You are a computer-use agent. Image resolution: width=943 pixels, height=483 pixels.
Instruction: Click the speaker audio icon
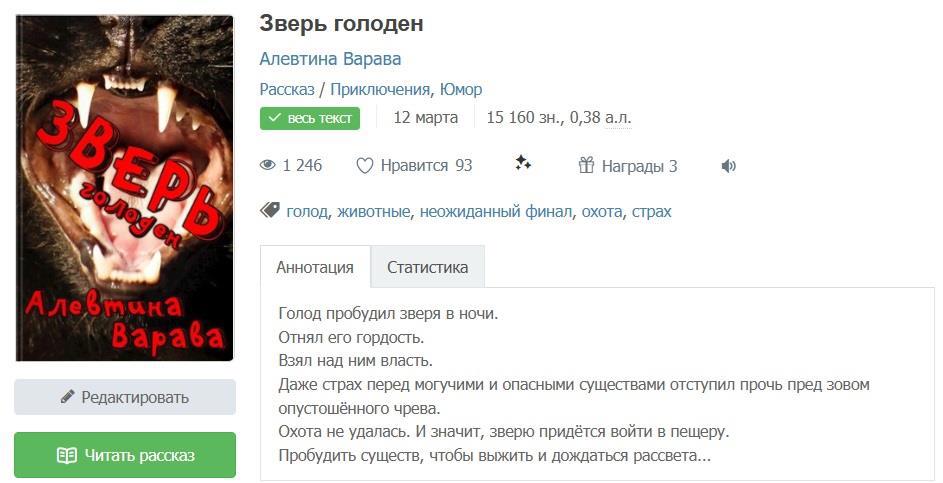click(x=728, y=166)
